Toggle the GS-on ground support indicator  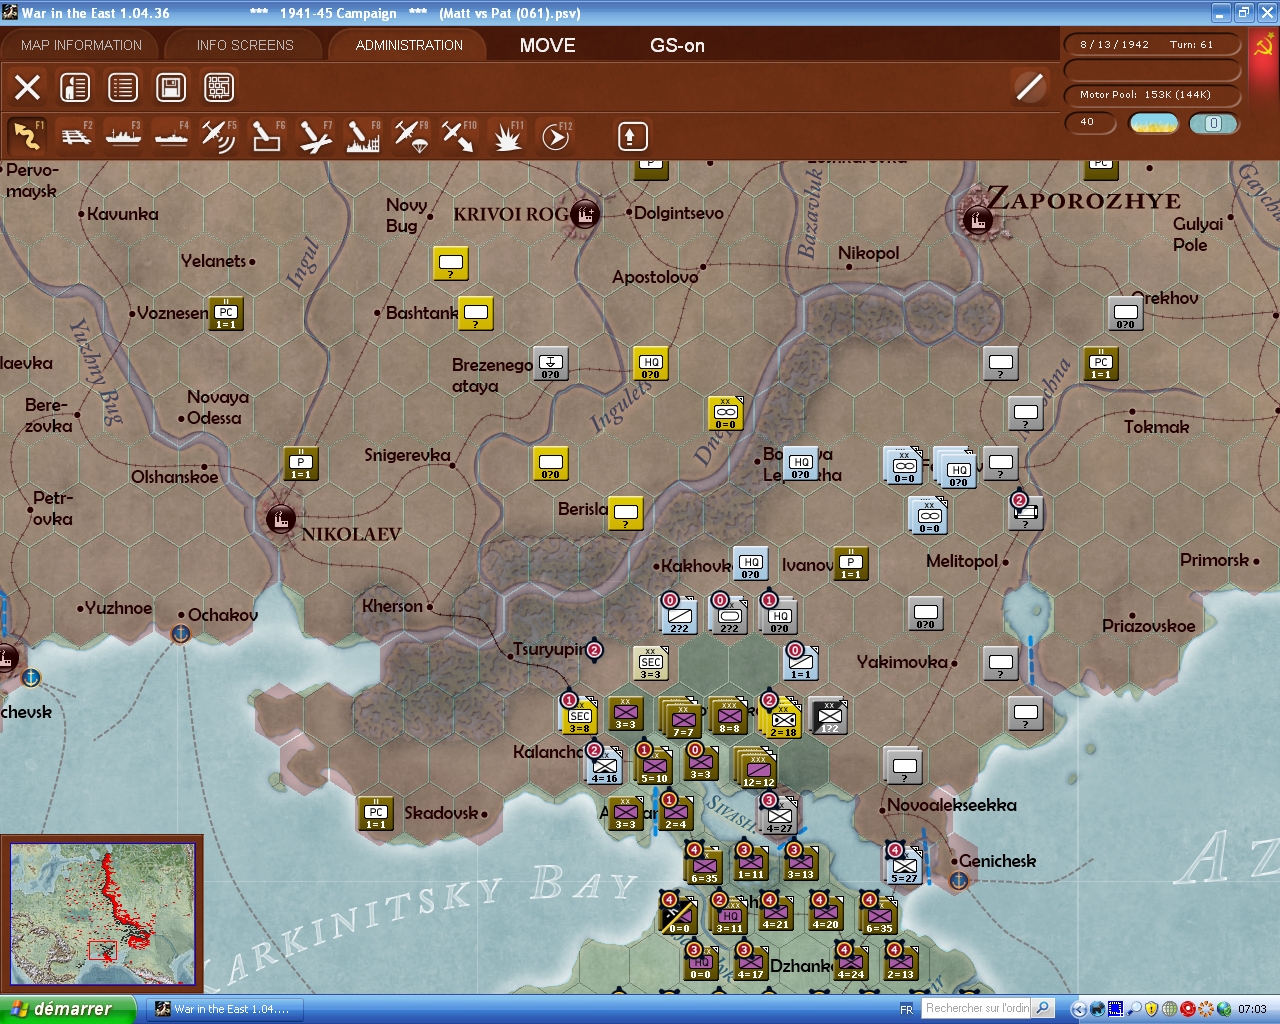(677, 45)
